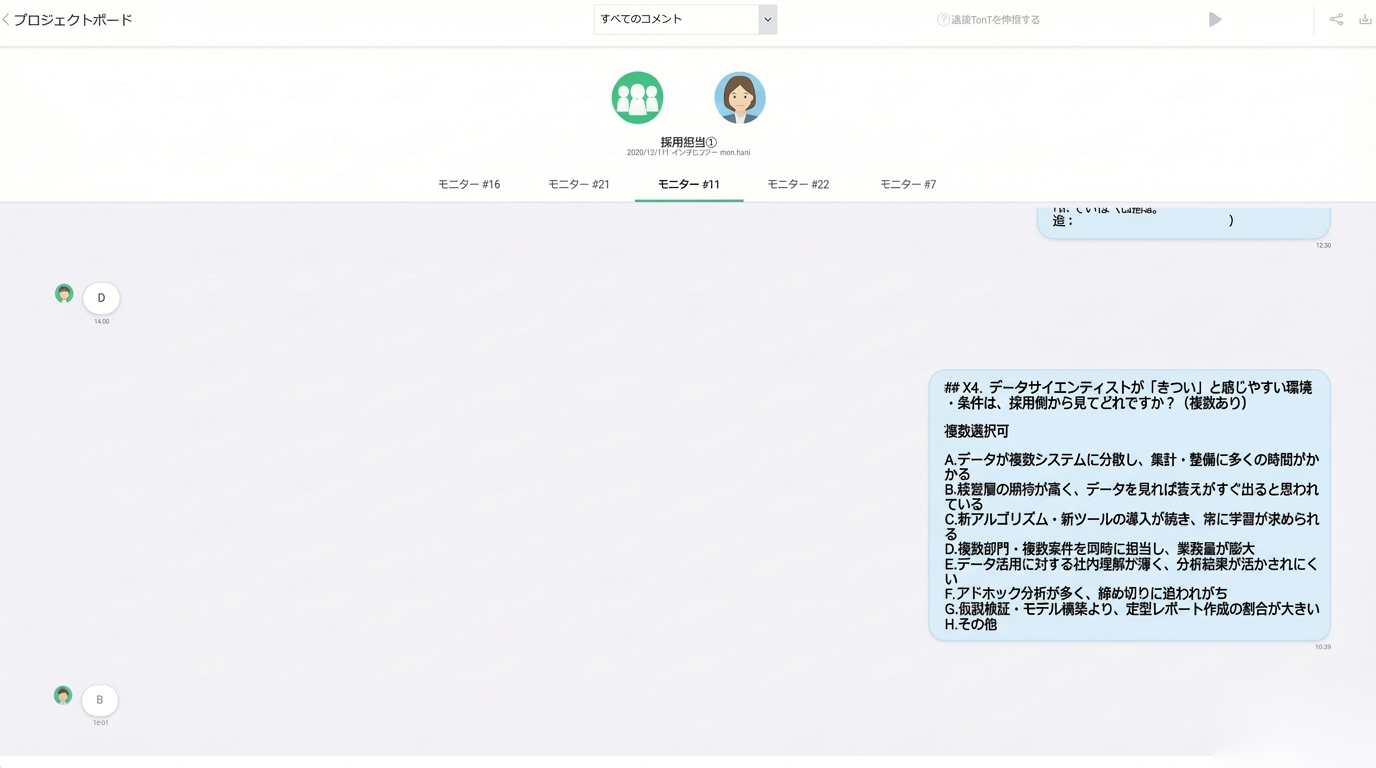Click the back arrow beside プロジェクトボード
This screenshot has height=768, width=1376.
pyautogui.click(x=6, y=20)
